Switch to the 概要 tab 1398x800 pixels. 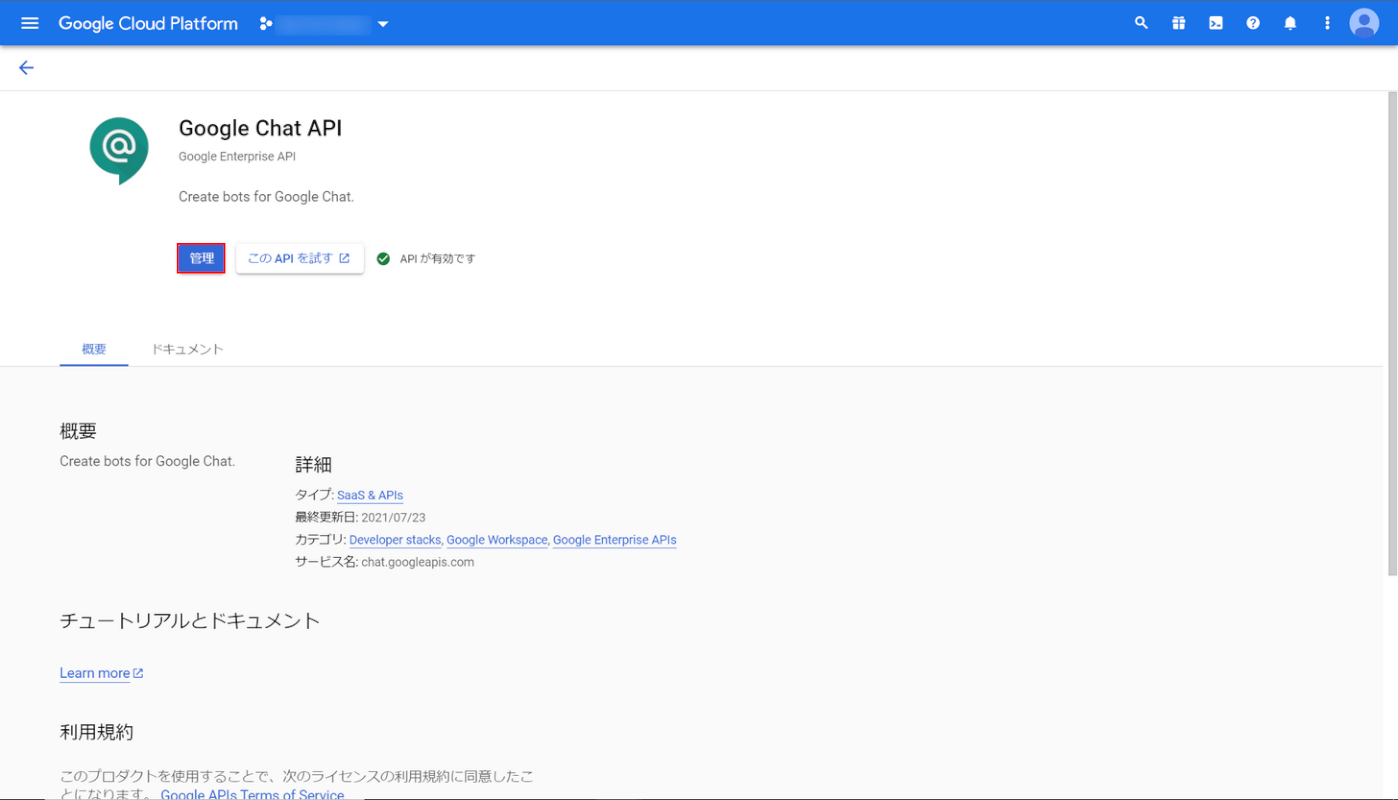[94, 349]
